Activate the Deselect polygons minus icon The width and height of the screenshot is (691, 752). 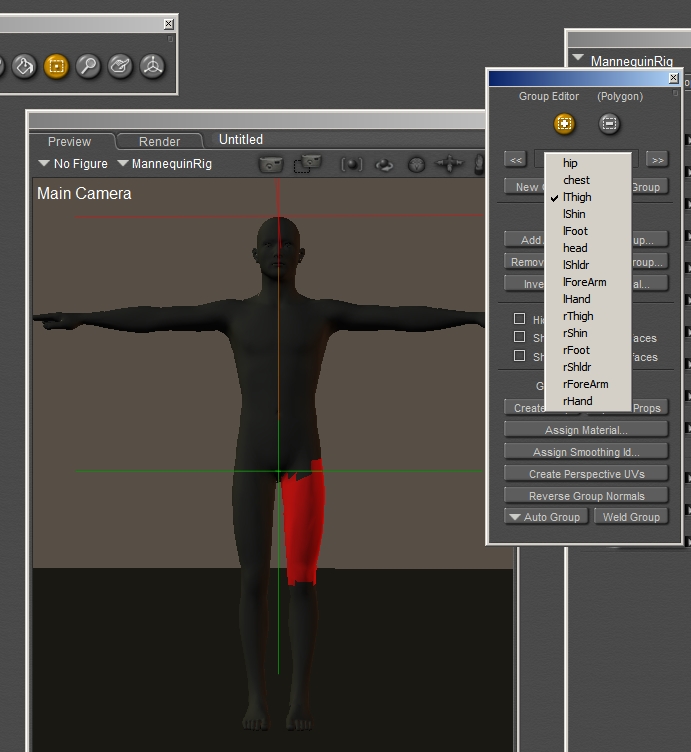[608, 124]
